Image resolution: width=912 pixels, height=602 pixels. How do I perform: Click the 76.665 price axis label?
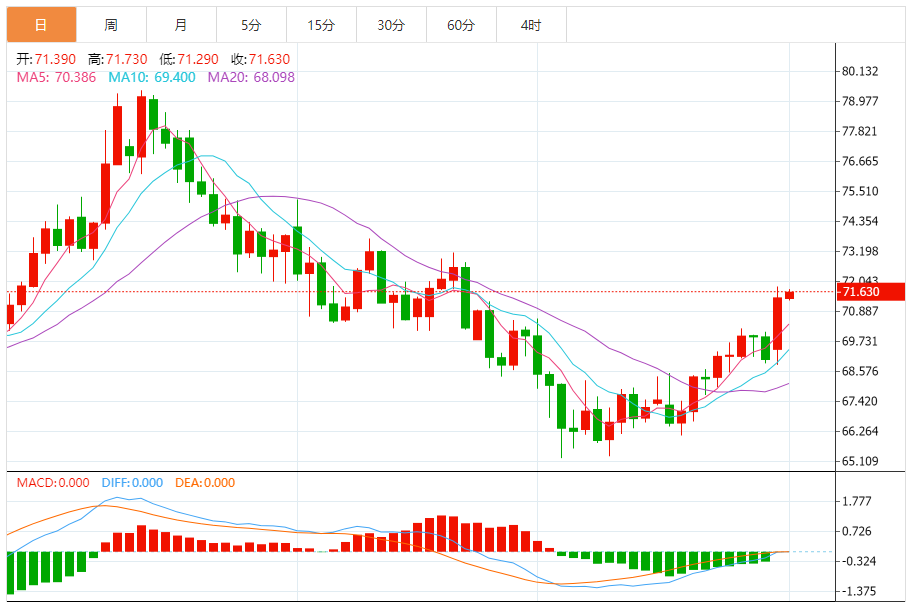point(860,161)
